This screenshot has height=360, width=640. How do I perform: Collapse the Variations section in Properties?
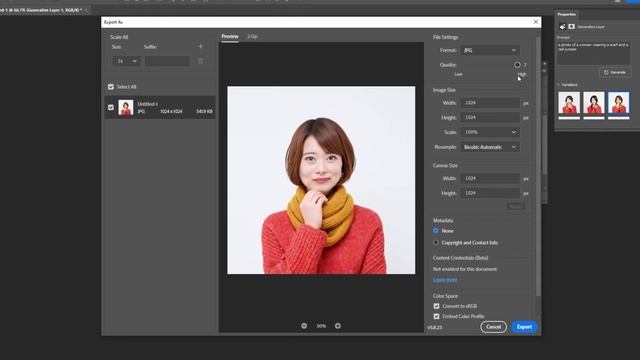point(559,85)
